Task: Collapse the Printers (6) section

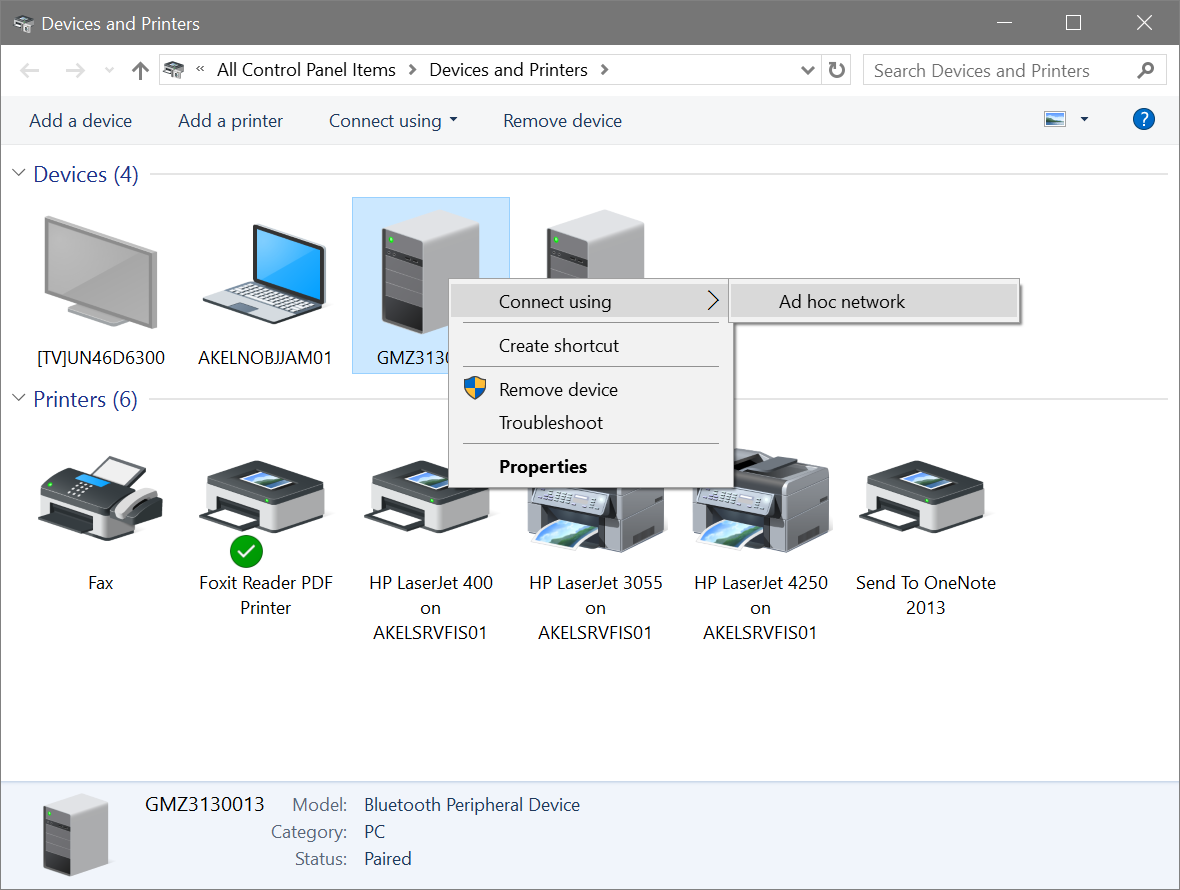Action: 18,398
